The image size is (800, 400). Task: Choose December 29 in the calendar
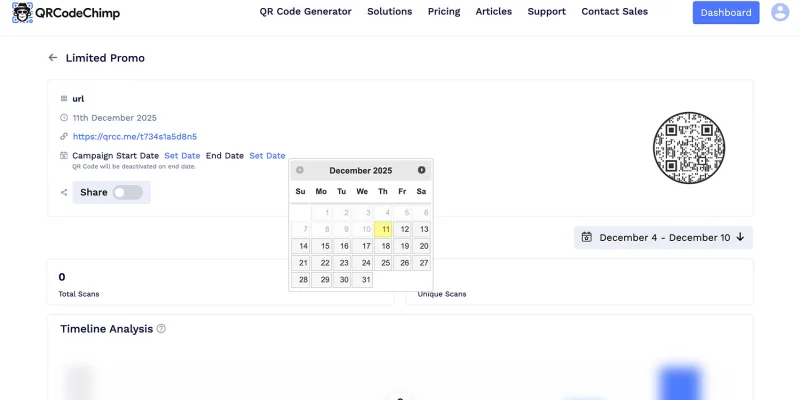tap(321, 280)
